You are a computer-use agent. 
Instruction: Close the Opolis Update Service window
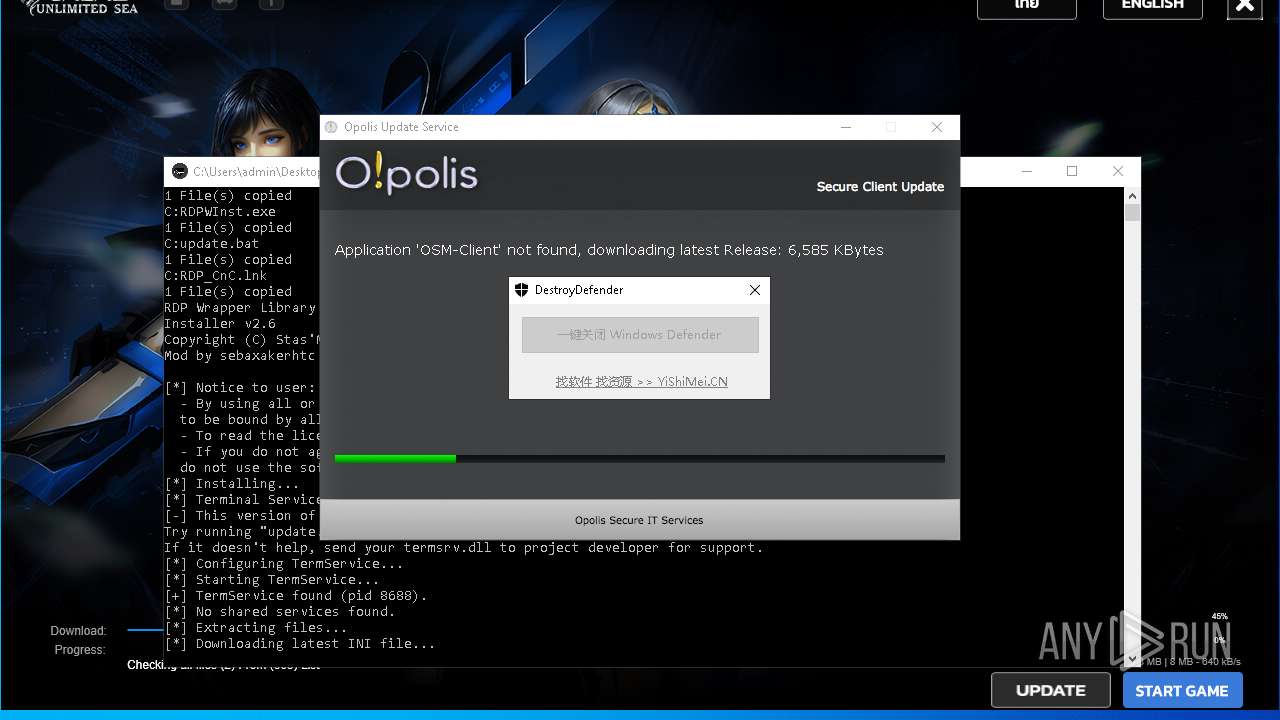937,127
